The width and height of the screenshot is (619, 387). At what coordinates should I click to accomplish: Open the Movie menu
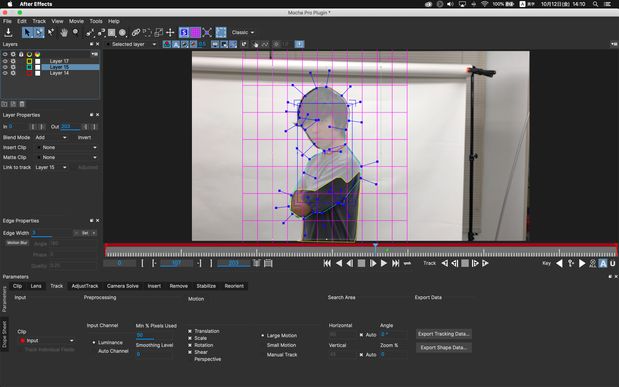[76, 21]
